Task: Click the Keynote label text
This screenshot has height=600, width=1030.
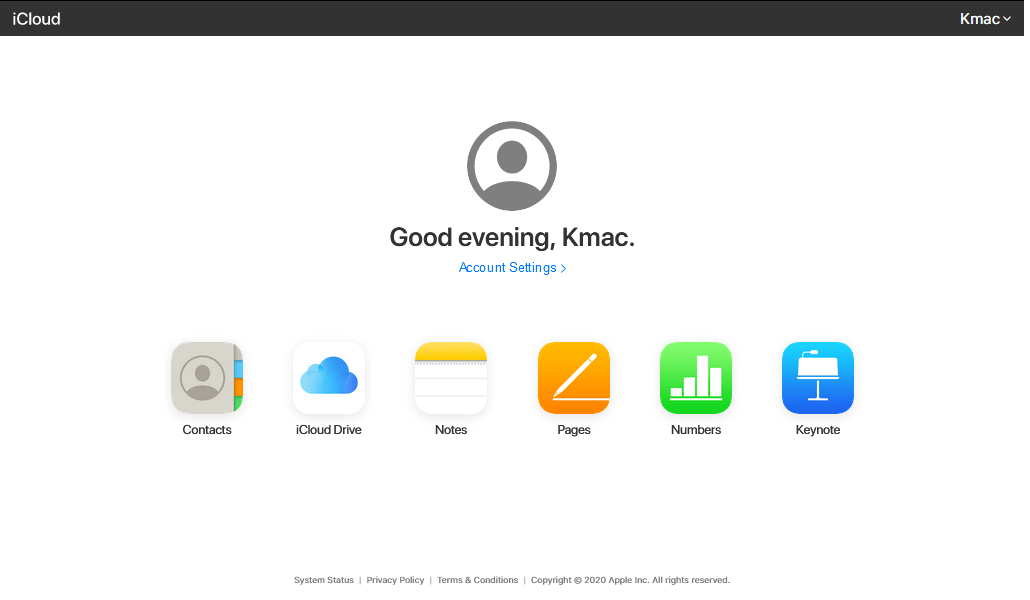Action: click(818, 429)
